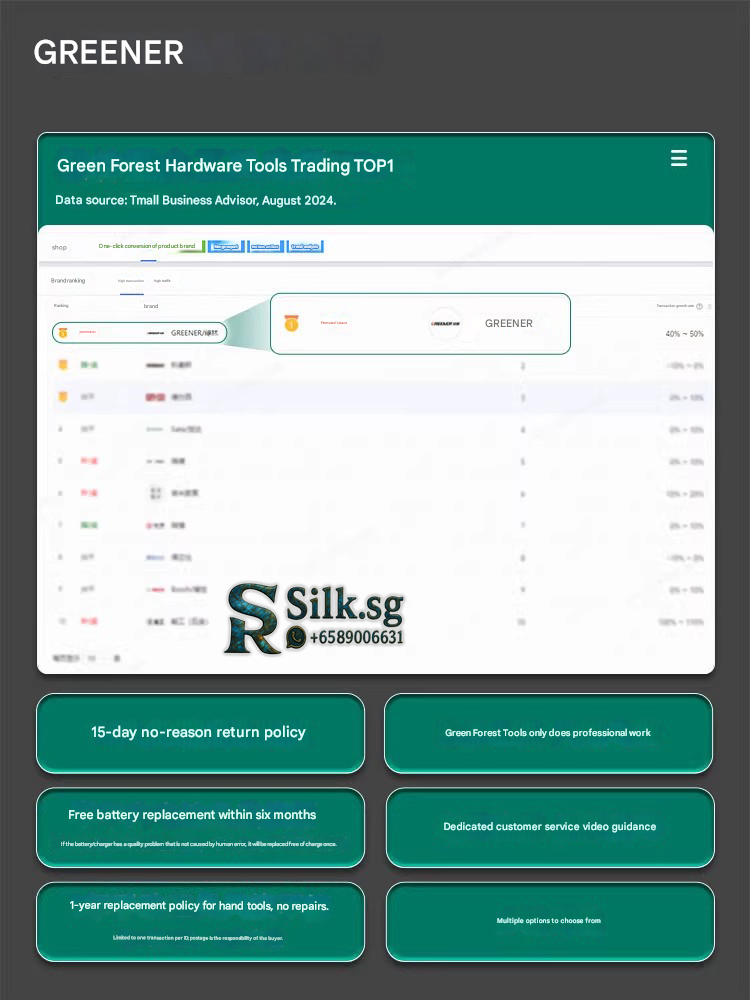Click 15-day no-reason return policy button
Viewport: 750px width, 1000px height.
tap(199, 733)
